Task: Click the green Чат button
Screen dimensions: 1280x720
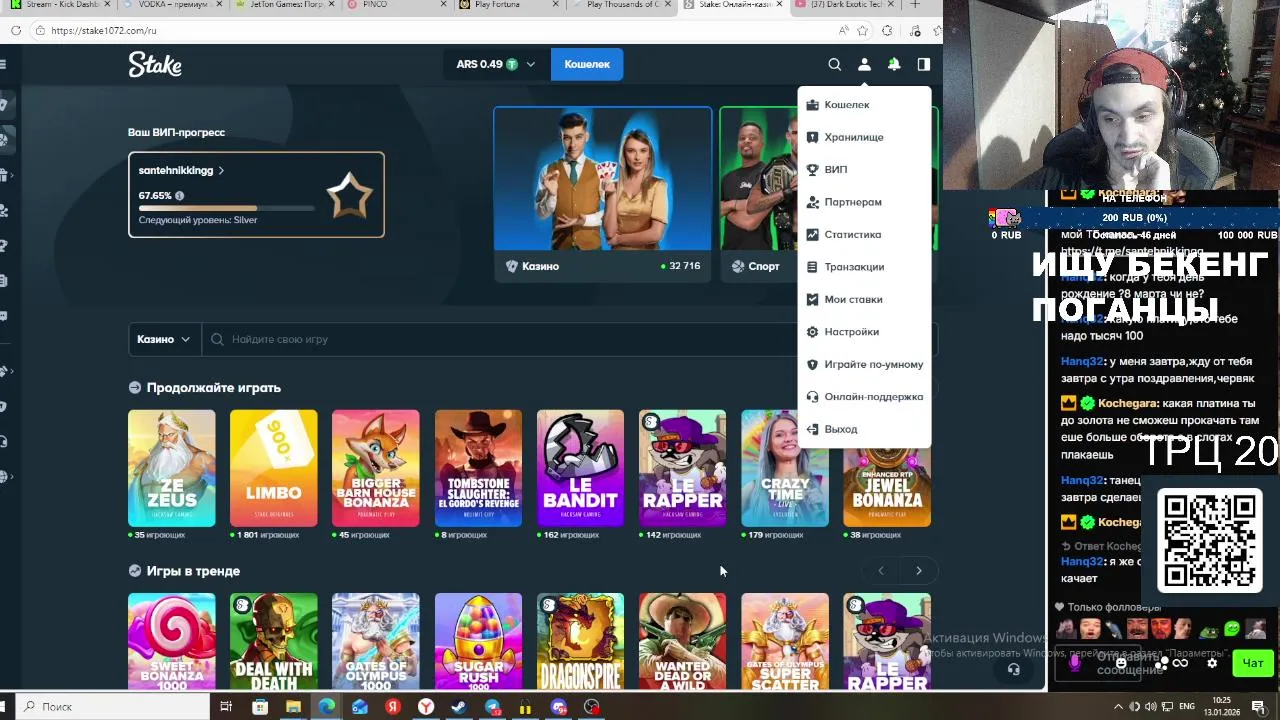Action: pyautogui.click(x=1253, y=663)
